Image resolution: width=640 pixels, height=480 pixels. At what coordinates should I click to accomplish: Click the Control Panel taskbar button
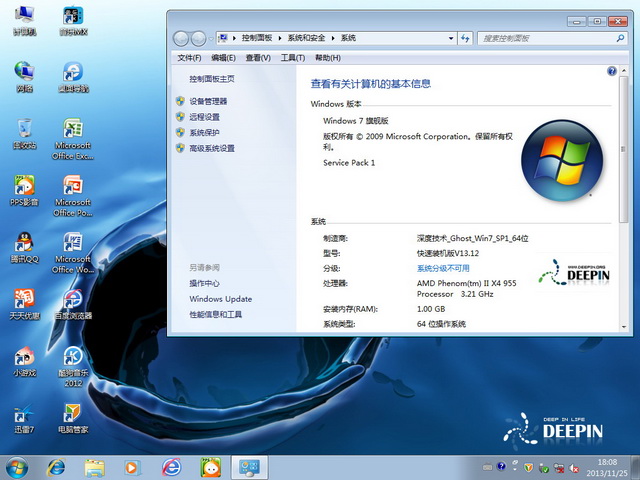249,468
